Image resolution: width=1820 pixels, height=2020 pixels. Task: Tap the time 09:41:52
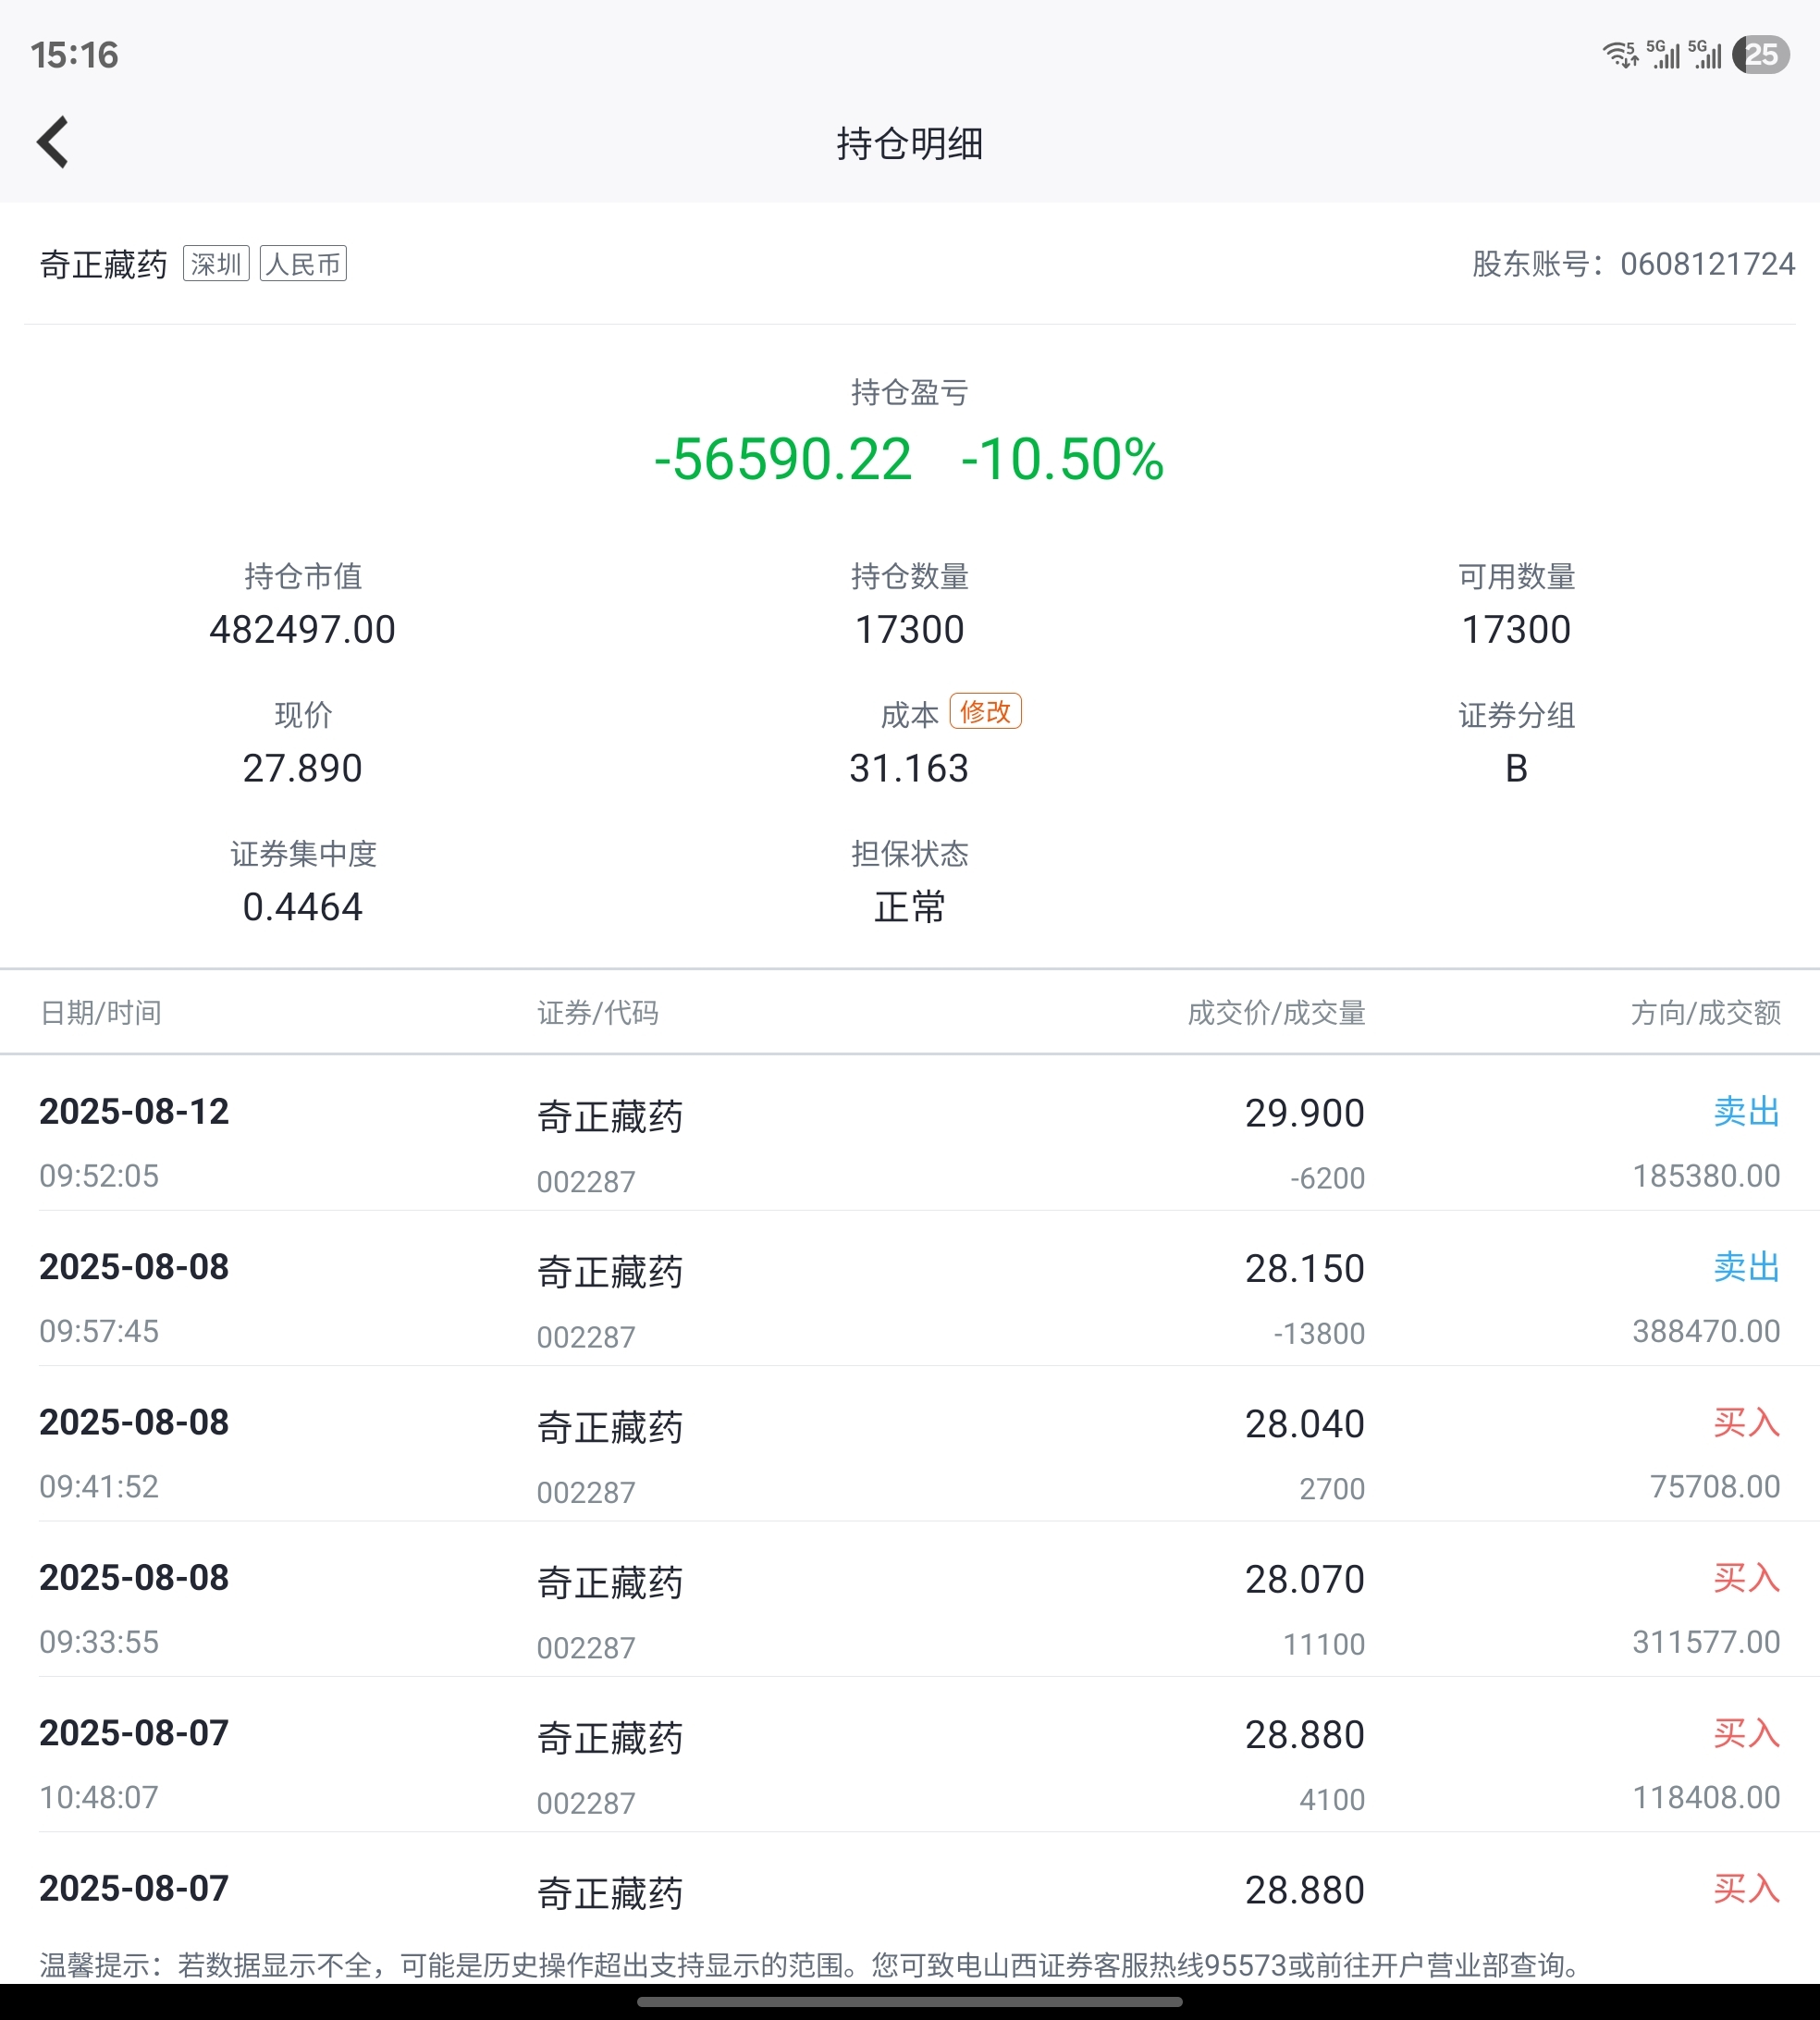[99, 1486]
